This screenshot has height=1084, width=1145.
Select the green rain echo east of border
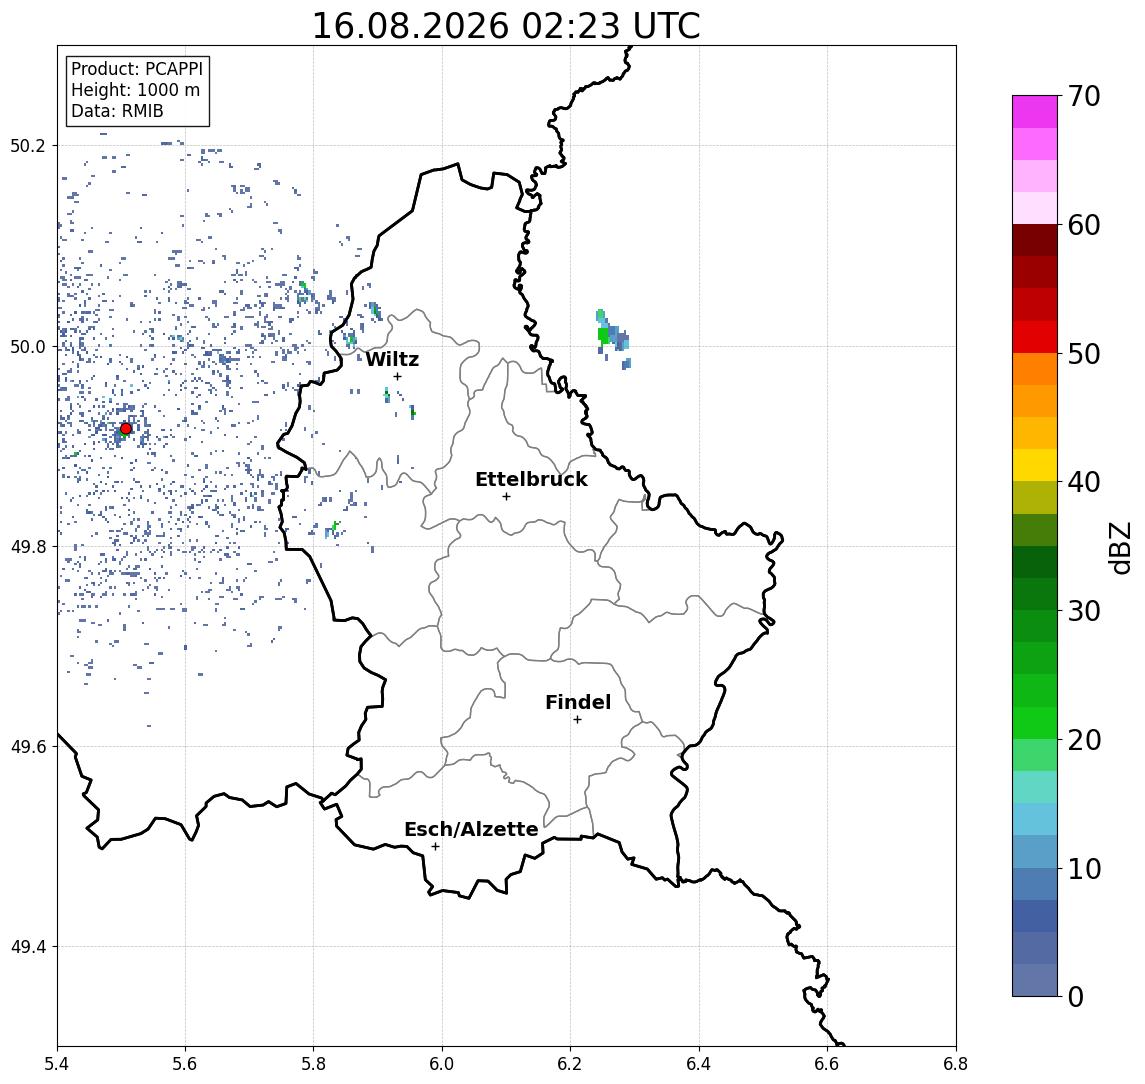point(603,335)
